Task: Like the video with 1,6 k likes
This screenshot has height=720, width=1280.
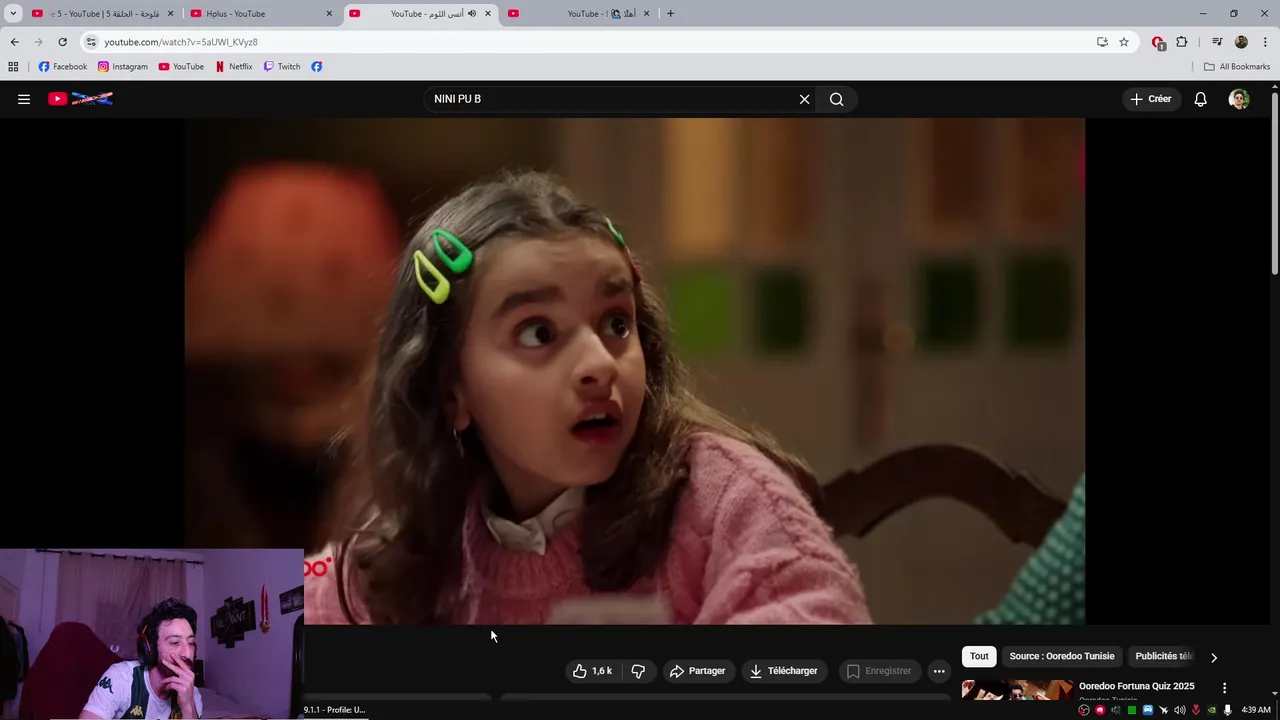Action: click(592, 671)
